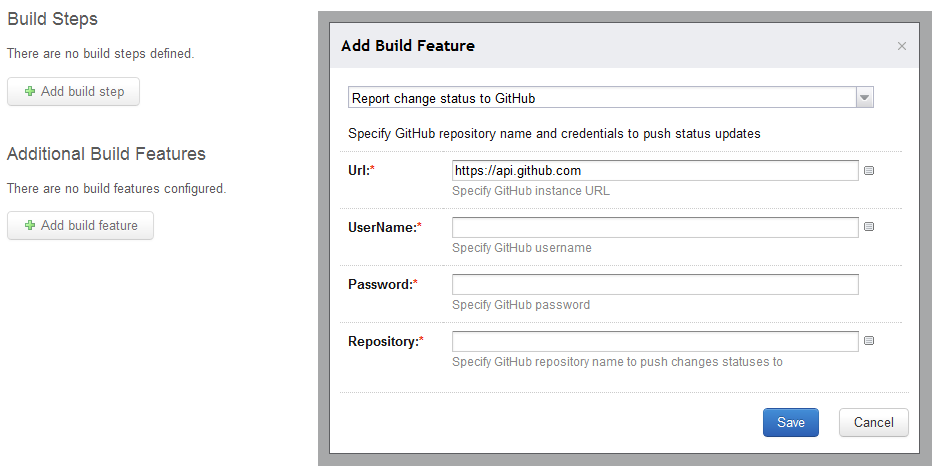947x476 pixels.
Task: Click the Repository text field
Action: (x=655, y=342)
